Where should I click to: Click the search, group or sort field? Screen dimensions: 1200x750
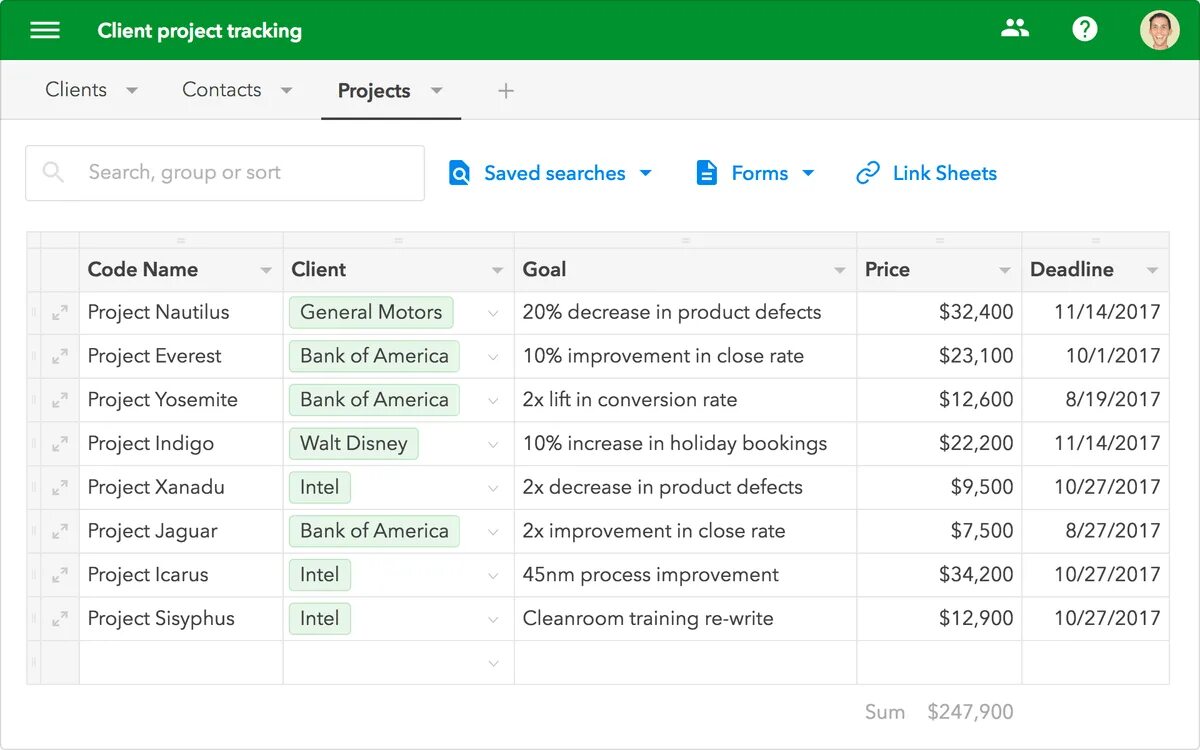click(x=225, y=173)
